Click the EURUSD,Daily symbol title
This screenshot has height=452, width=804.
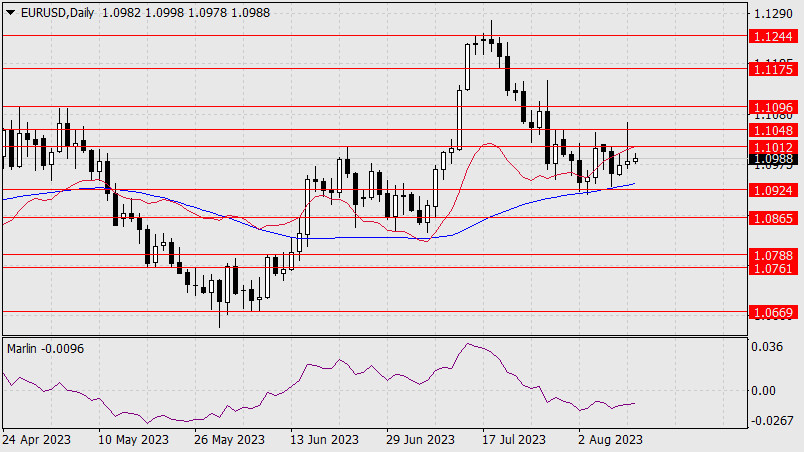coord(57,13)
